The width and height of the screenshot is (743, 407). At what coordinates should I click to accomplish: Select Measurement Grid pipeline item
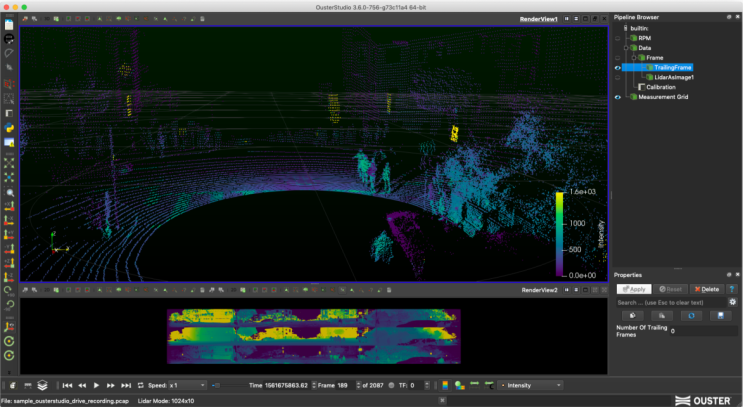663,97
